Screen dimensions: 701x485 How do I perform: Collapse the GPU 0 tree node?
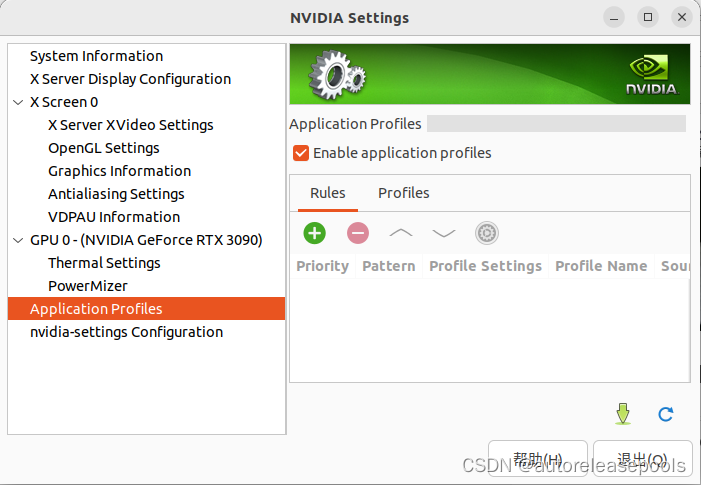point(18,240)
